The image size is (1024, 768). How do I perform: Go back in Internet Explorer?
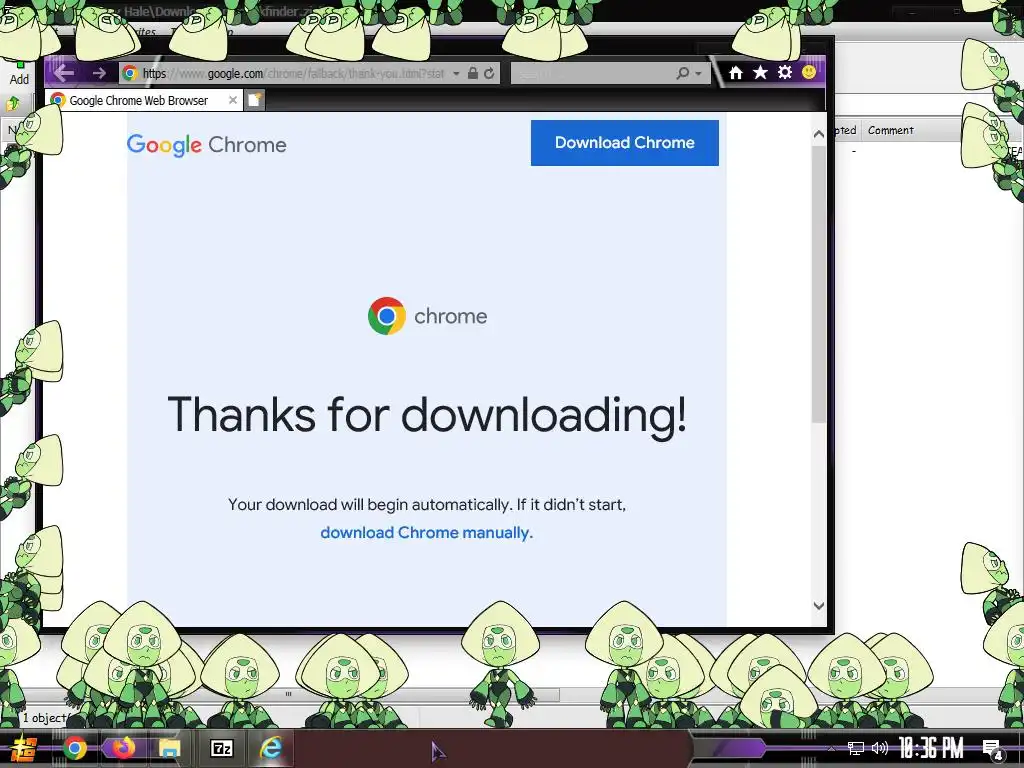[x=63, y=72]
